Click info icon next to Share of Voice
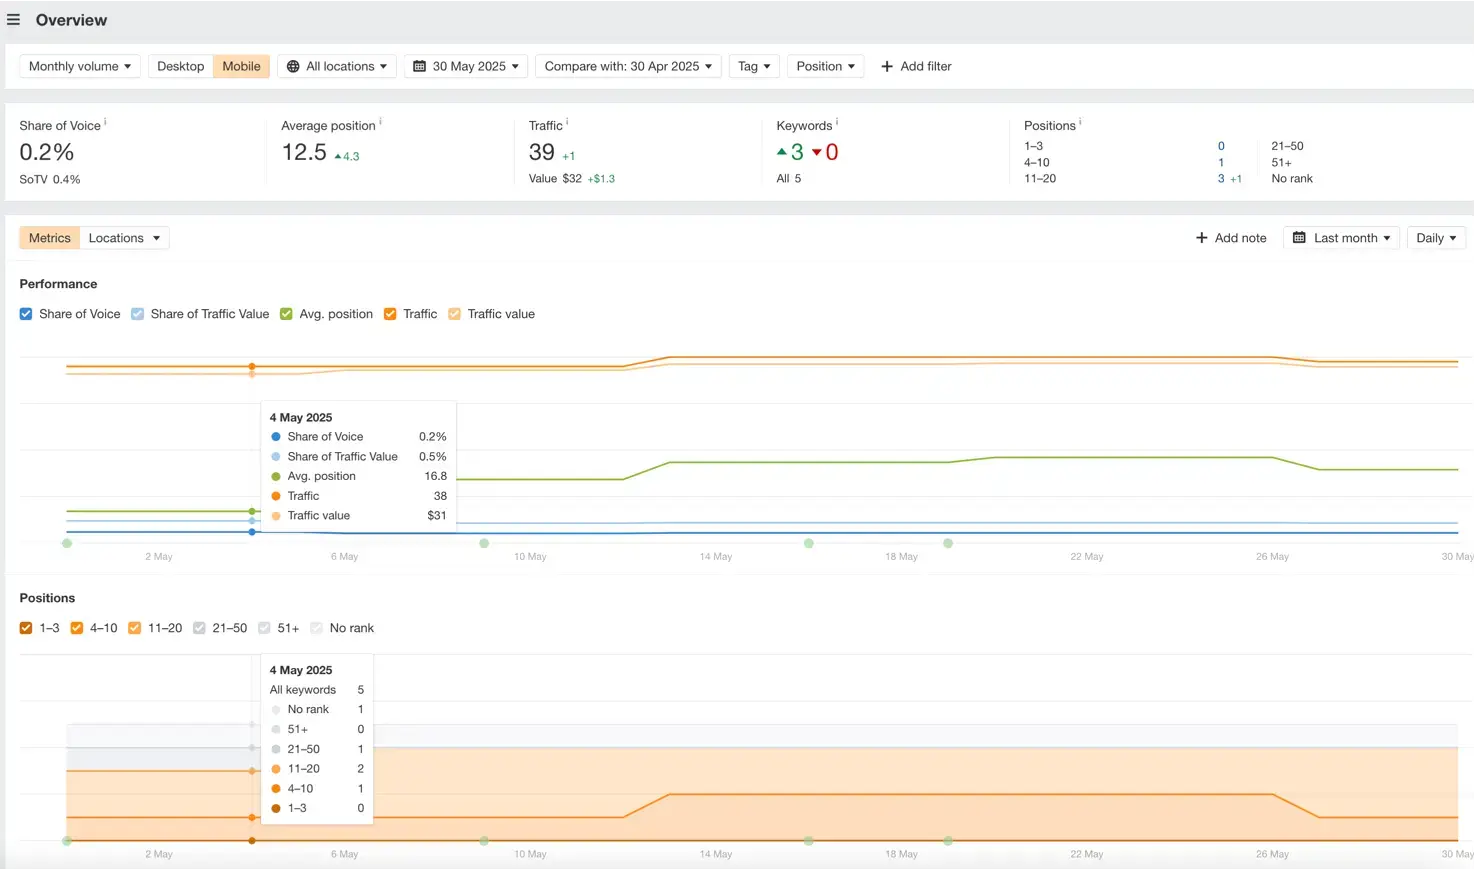 tap(105, 122)
